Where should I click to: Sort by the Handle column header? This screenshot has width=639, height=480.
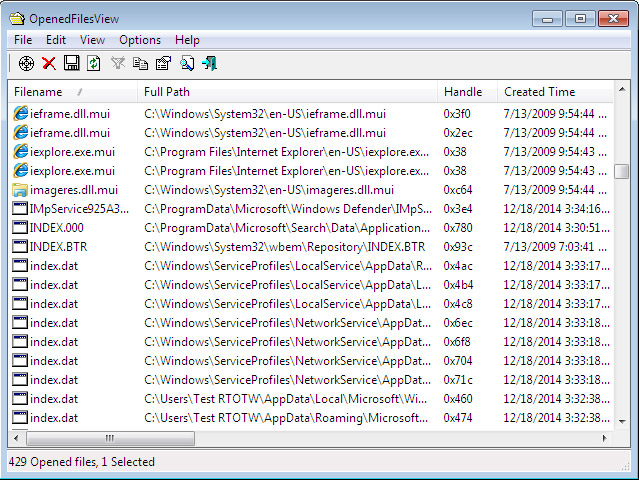[468, 92]
